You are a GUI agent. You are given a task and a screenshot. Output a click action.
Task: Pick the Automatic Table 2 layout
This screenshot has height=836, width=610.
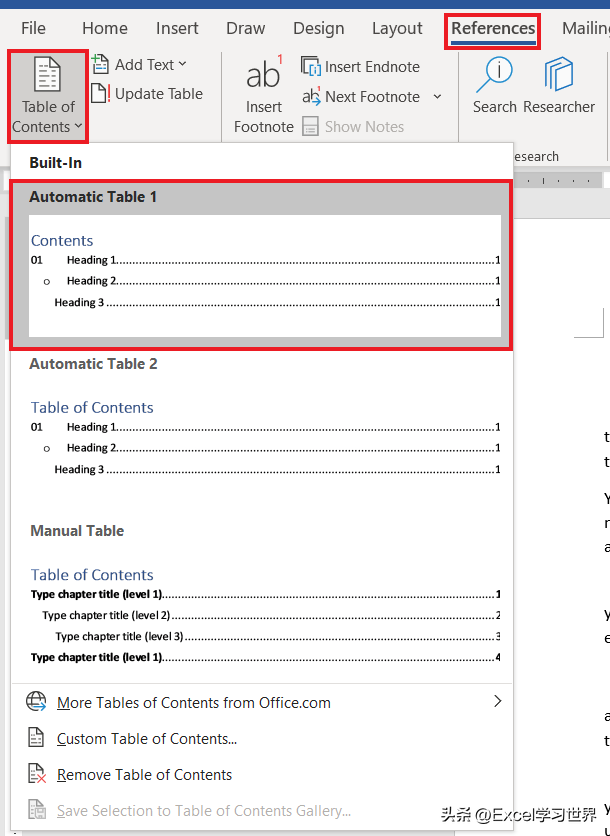[x=264, y=440]
